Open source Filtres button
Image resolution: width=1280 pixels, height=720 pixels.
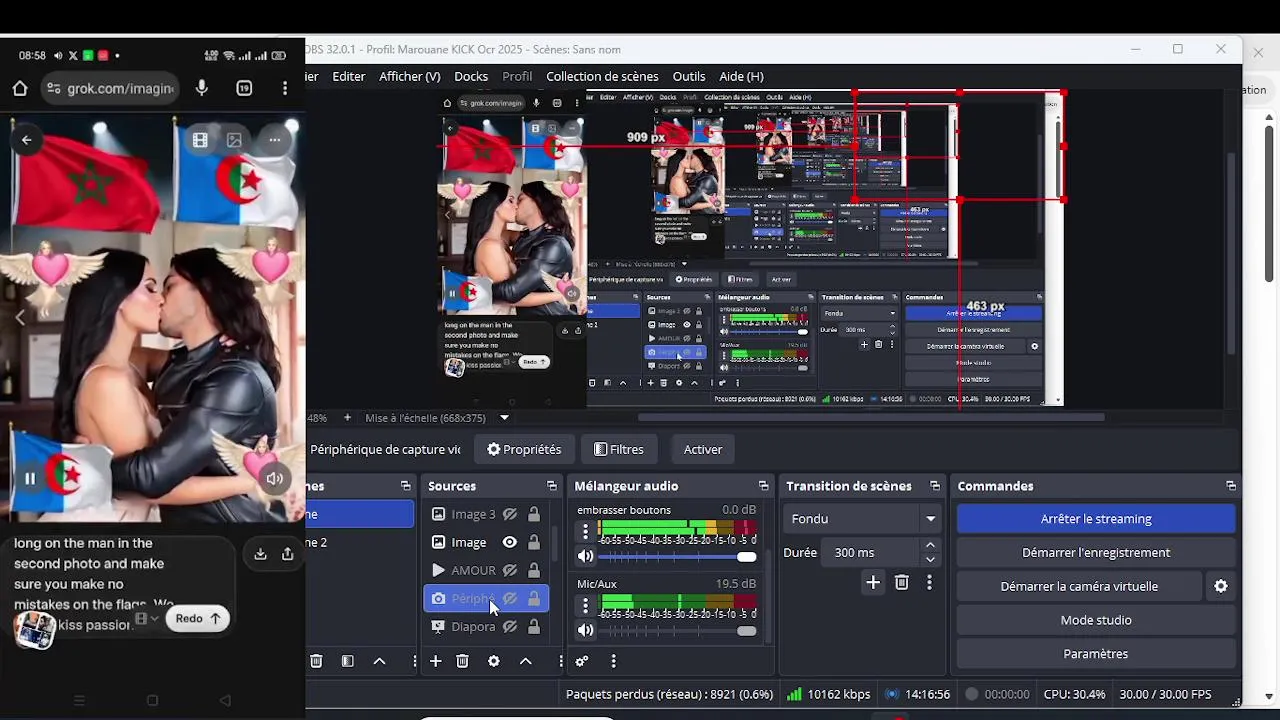[x=619, y=450]
